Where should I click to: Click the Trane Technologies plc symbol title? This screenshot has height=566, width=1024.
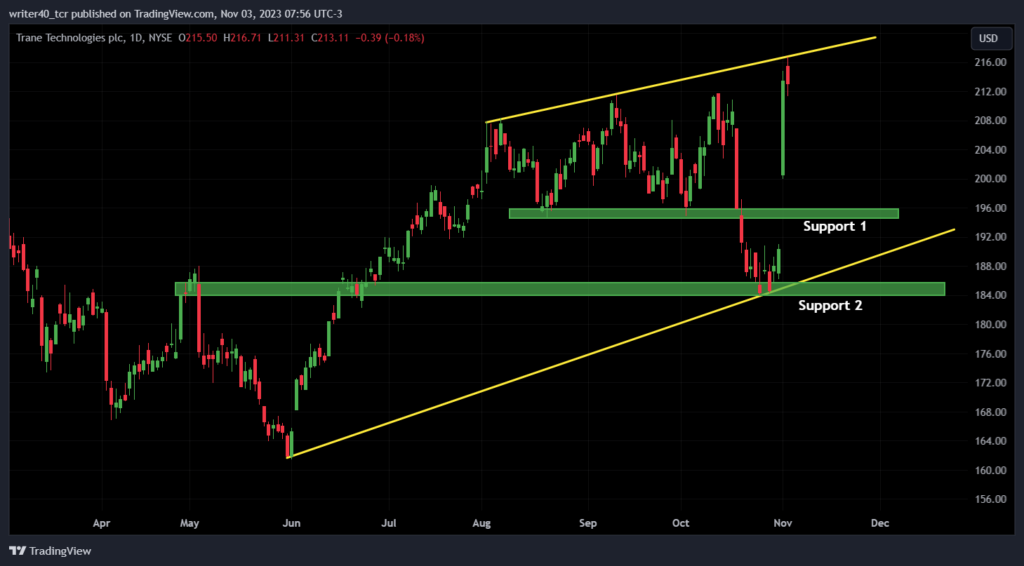click(70, 38)
